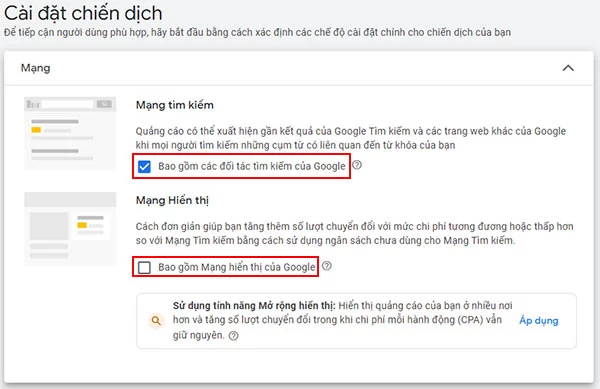Click the Mạng tìm kiếm illustration thumbnail

point(70,133)
